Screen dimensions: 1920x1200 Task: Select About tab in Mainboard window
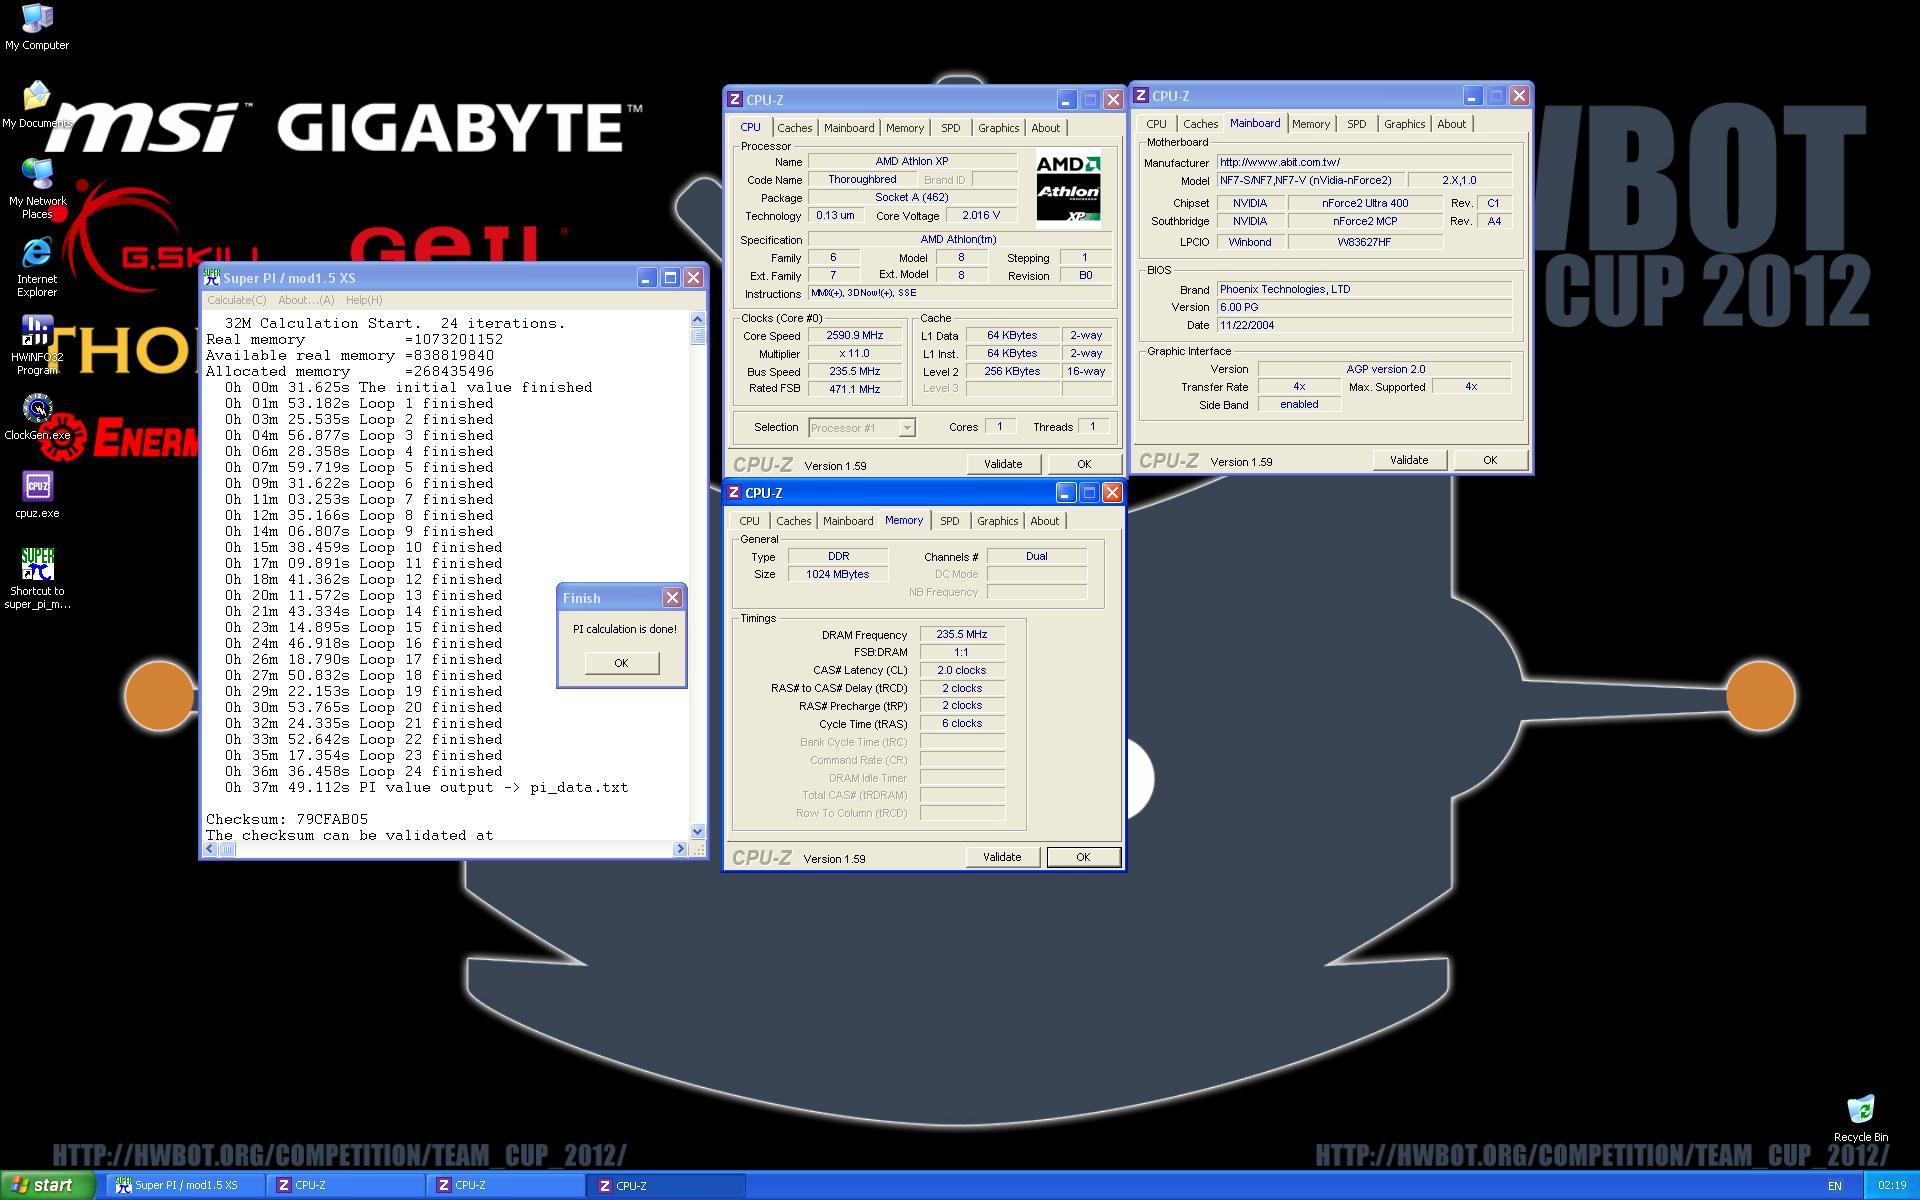point(1452,124)
